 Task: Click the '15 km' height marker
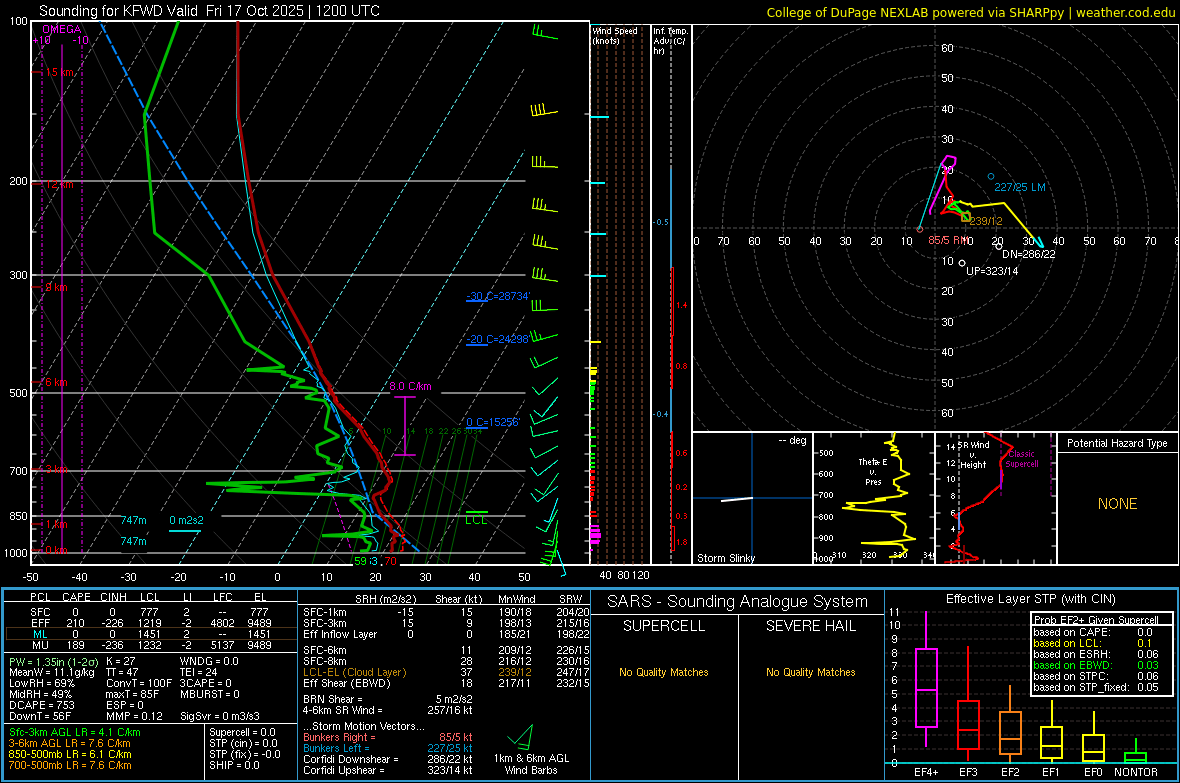point(59,72)
